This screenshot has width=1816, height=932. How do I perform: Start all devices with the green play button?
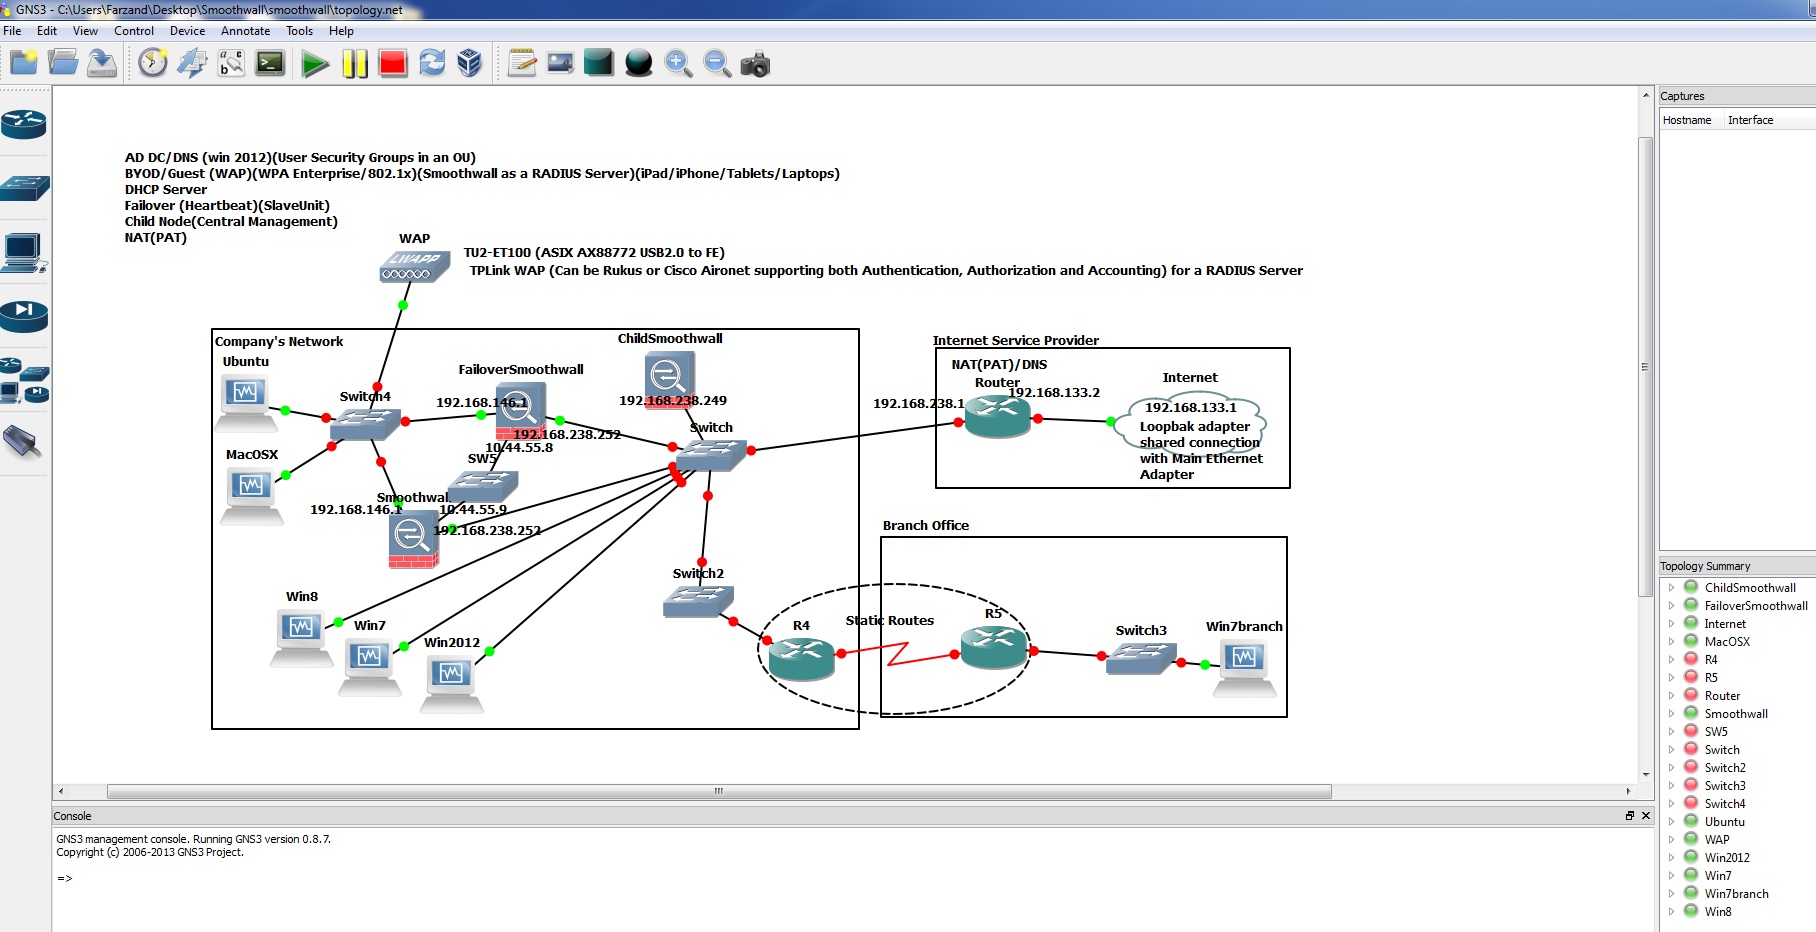(315, 65)
